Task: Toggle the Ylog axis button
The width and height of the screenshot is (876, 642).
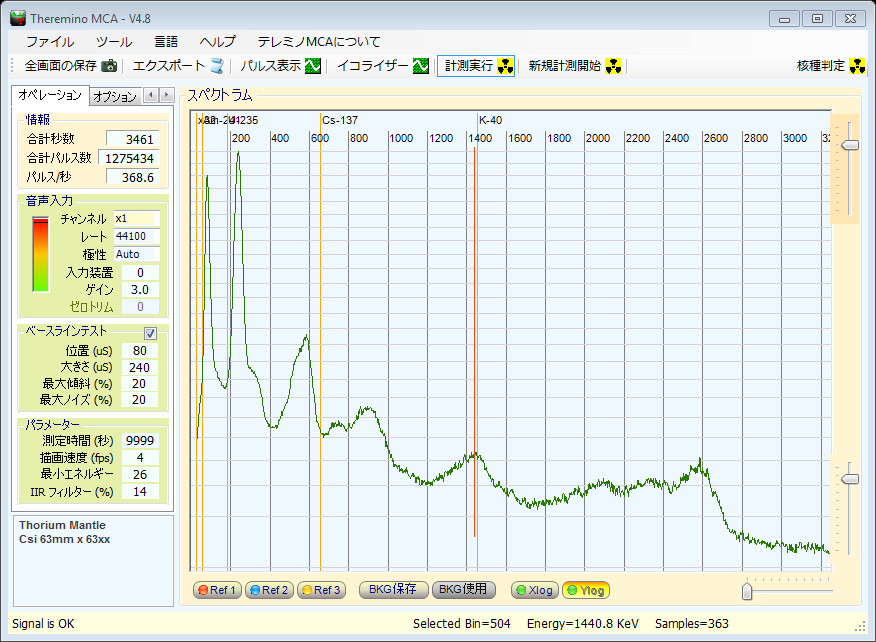Action: tap(586, 590)
